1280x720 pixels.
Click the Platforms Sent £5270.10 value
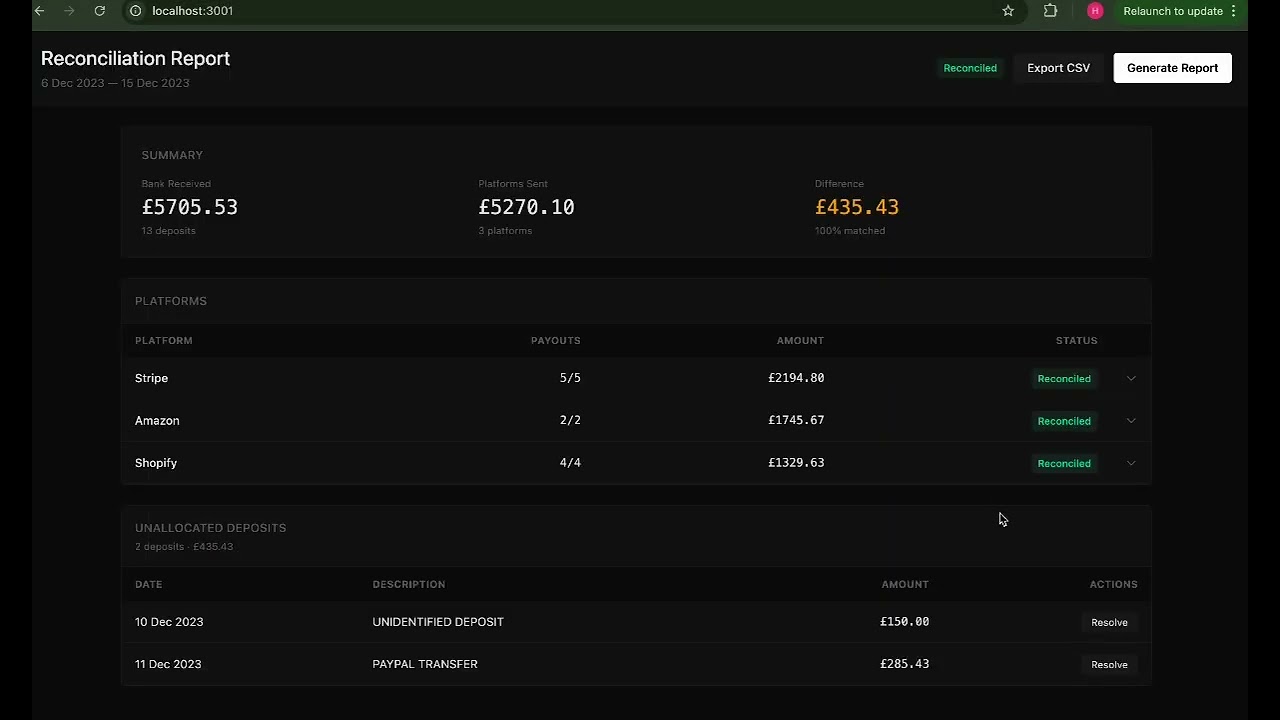(526, 207)
